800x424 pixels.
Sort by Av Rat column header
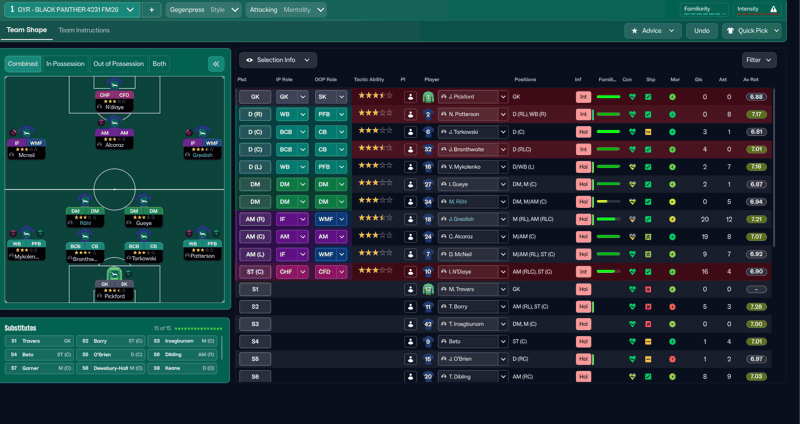pyautogui.click(x=751, y=80)
